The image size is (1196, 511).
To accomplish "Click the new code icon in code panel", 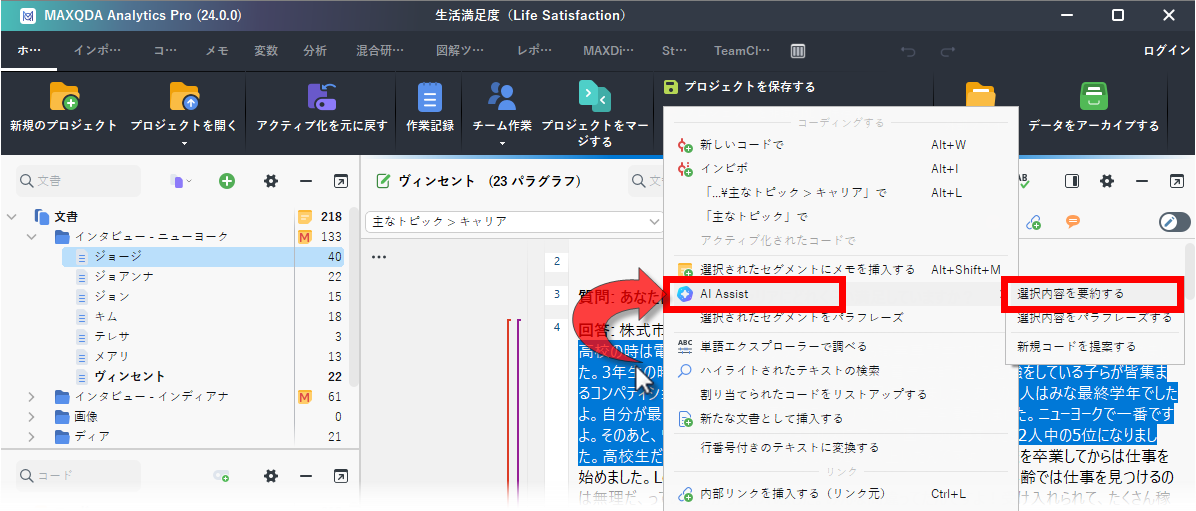I will [x=221, y=476].
